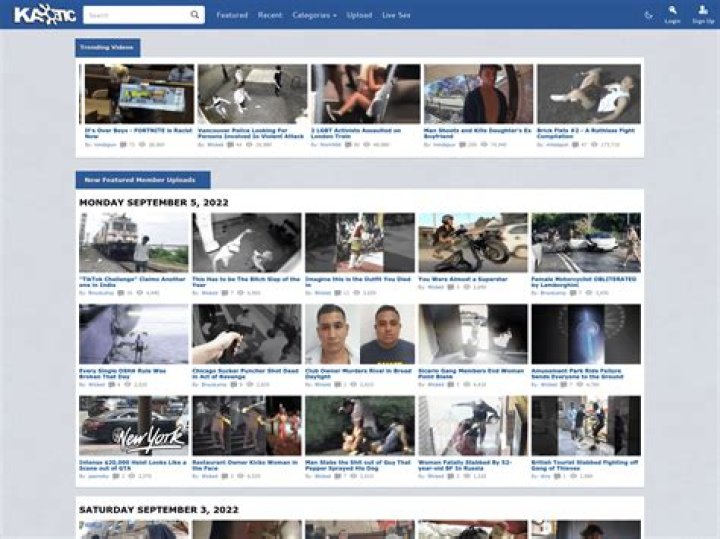
Task: Click the magnifying glass search icon
Action: [x=194, y=15]
